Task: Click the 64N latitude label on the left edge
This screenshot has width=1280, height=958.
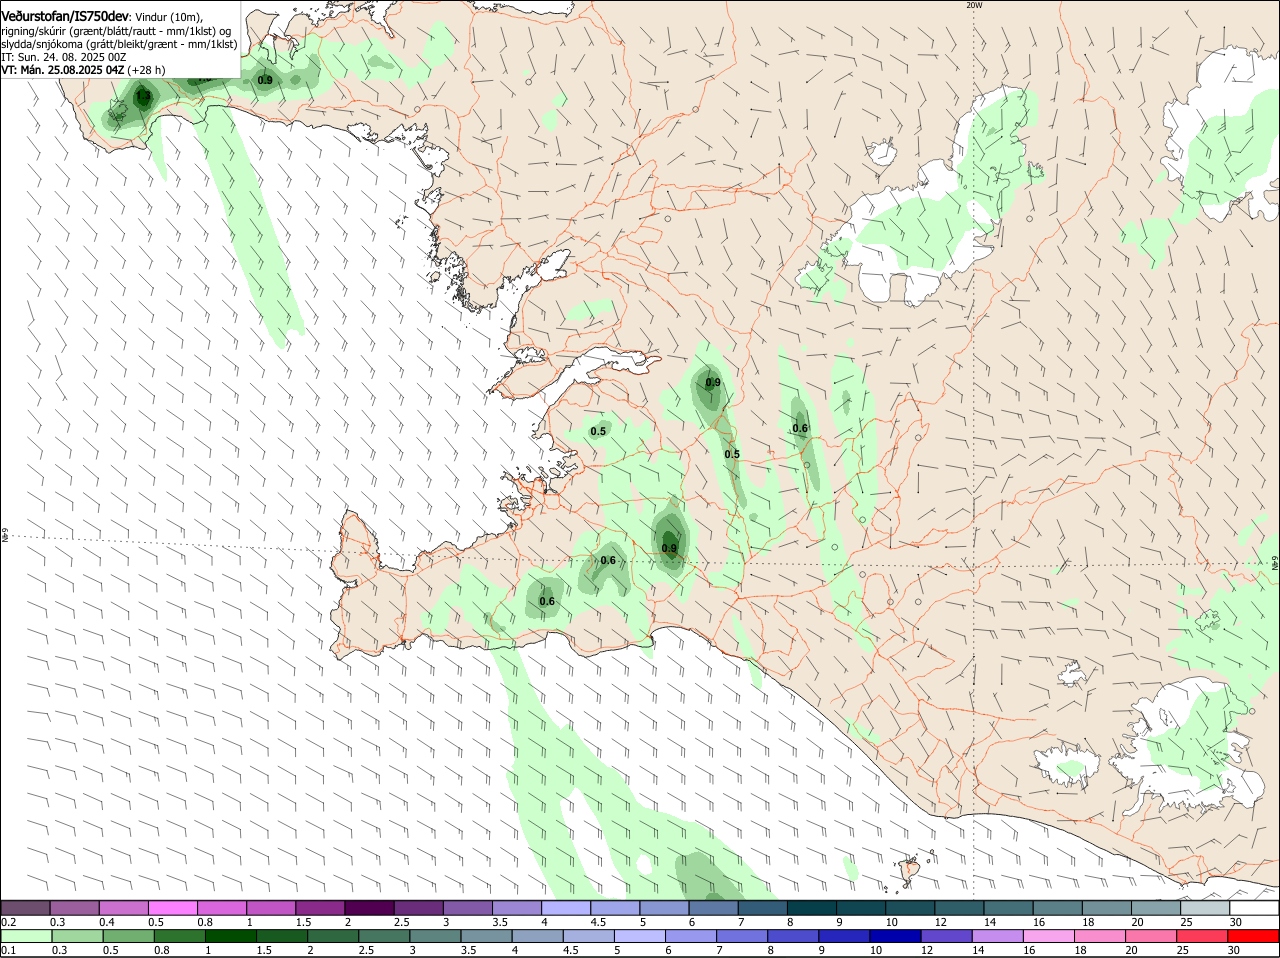Action: 5,537
